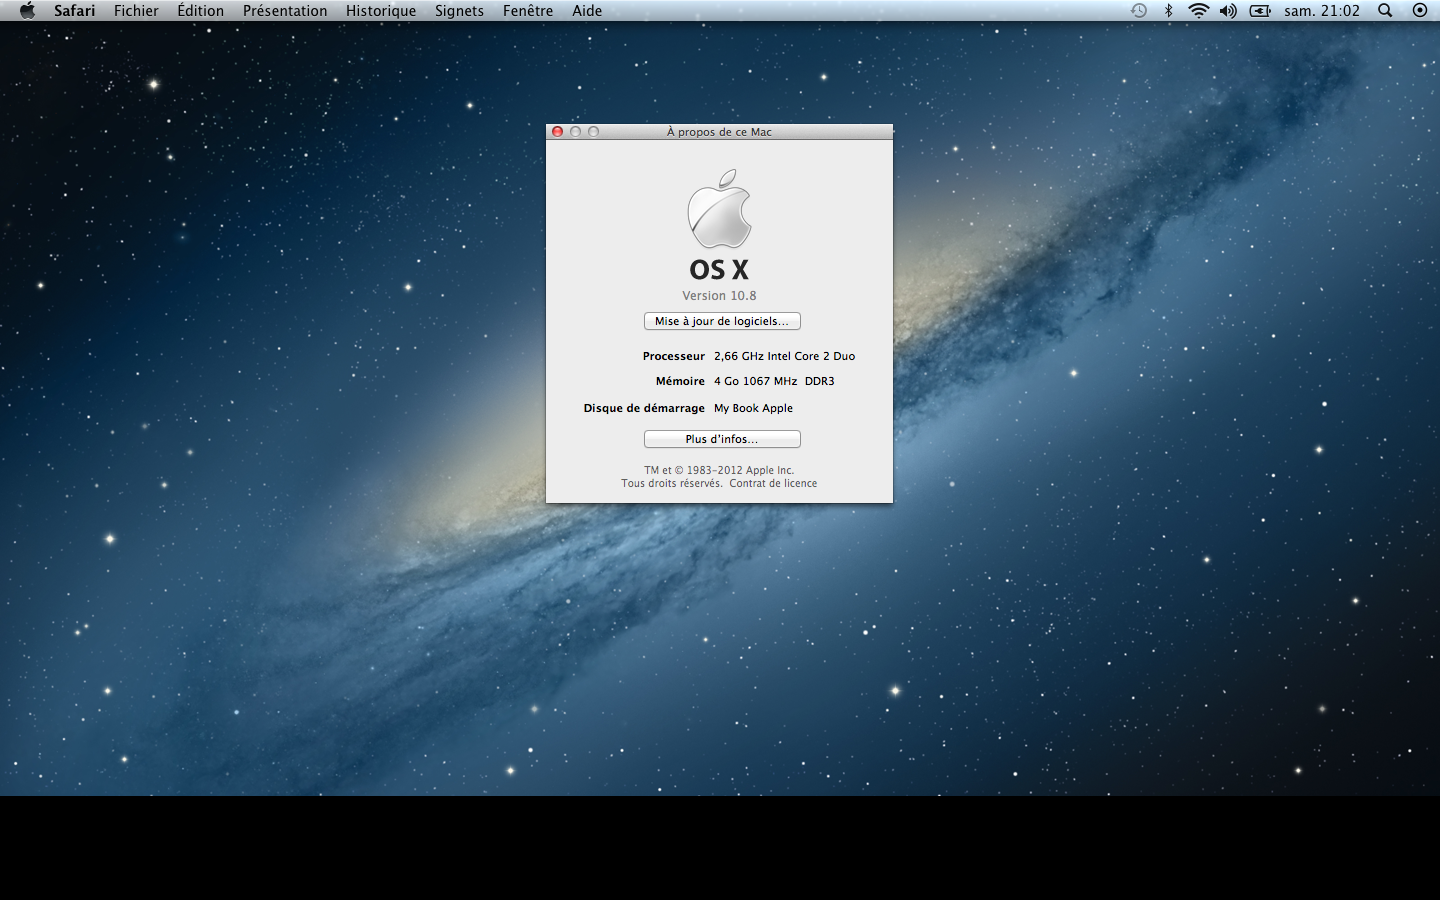Open the Time Machine menu bar icon
Image resolution: width=1440 pixels, height=900 pixels.
pyautogui.click(x=1139, y=10)
